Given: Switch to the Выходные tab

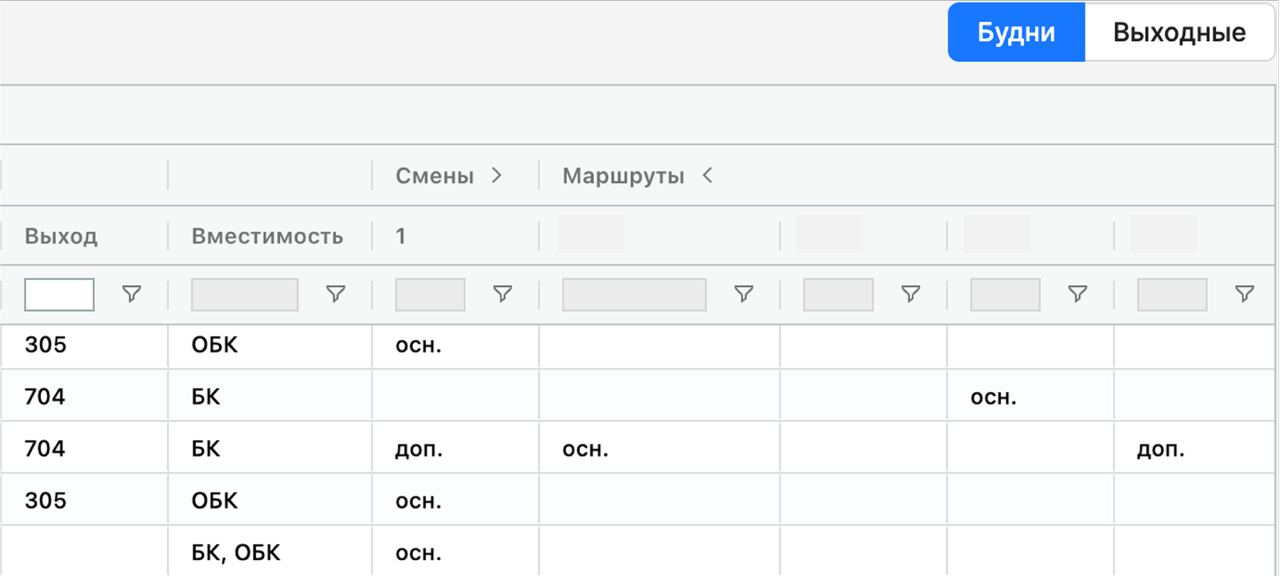Looking at the screenshot, I should [1179, 32].
